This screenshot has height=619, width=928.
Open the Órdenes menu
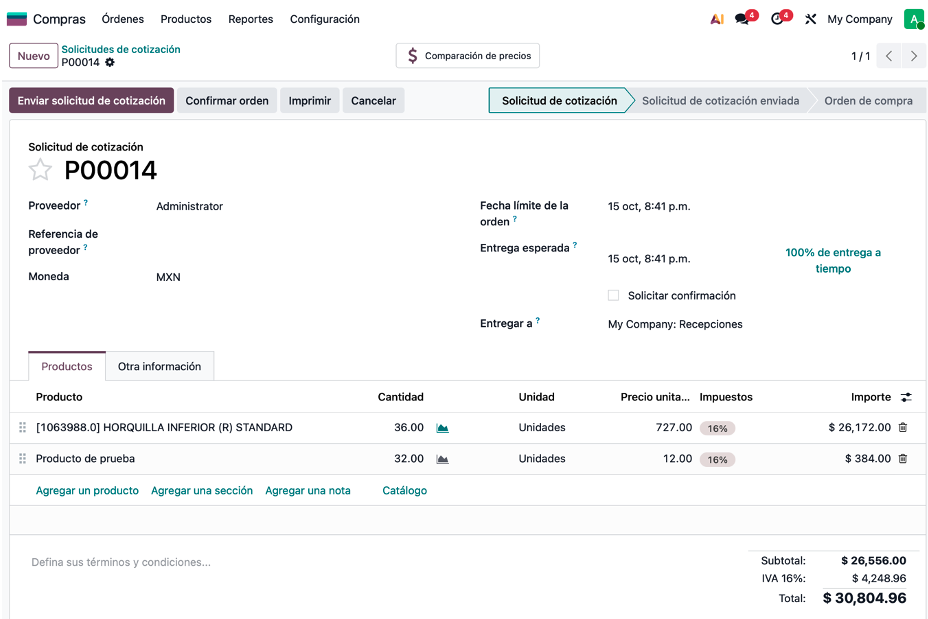click(123, 19)
